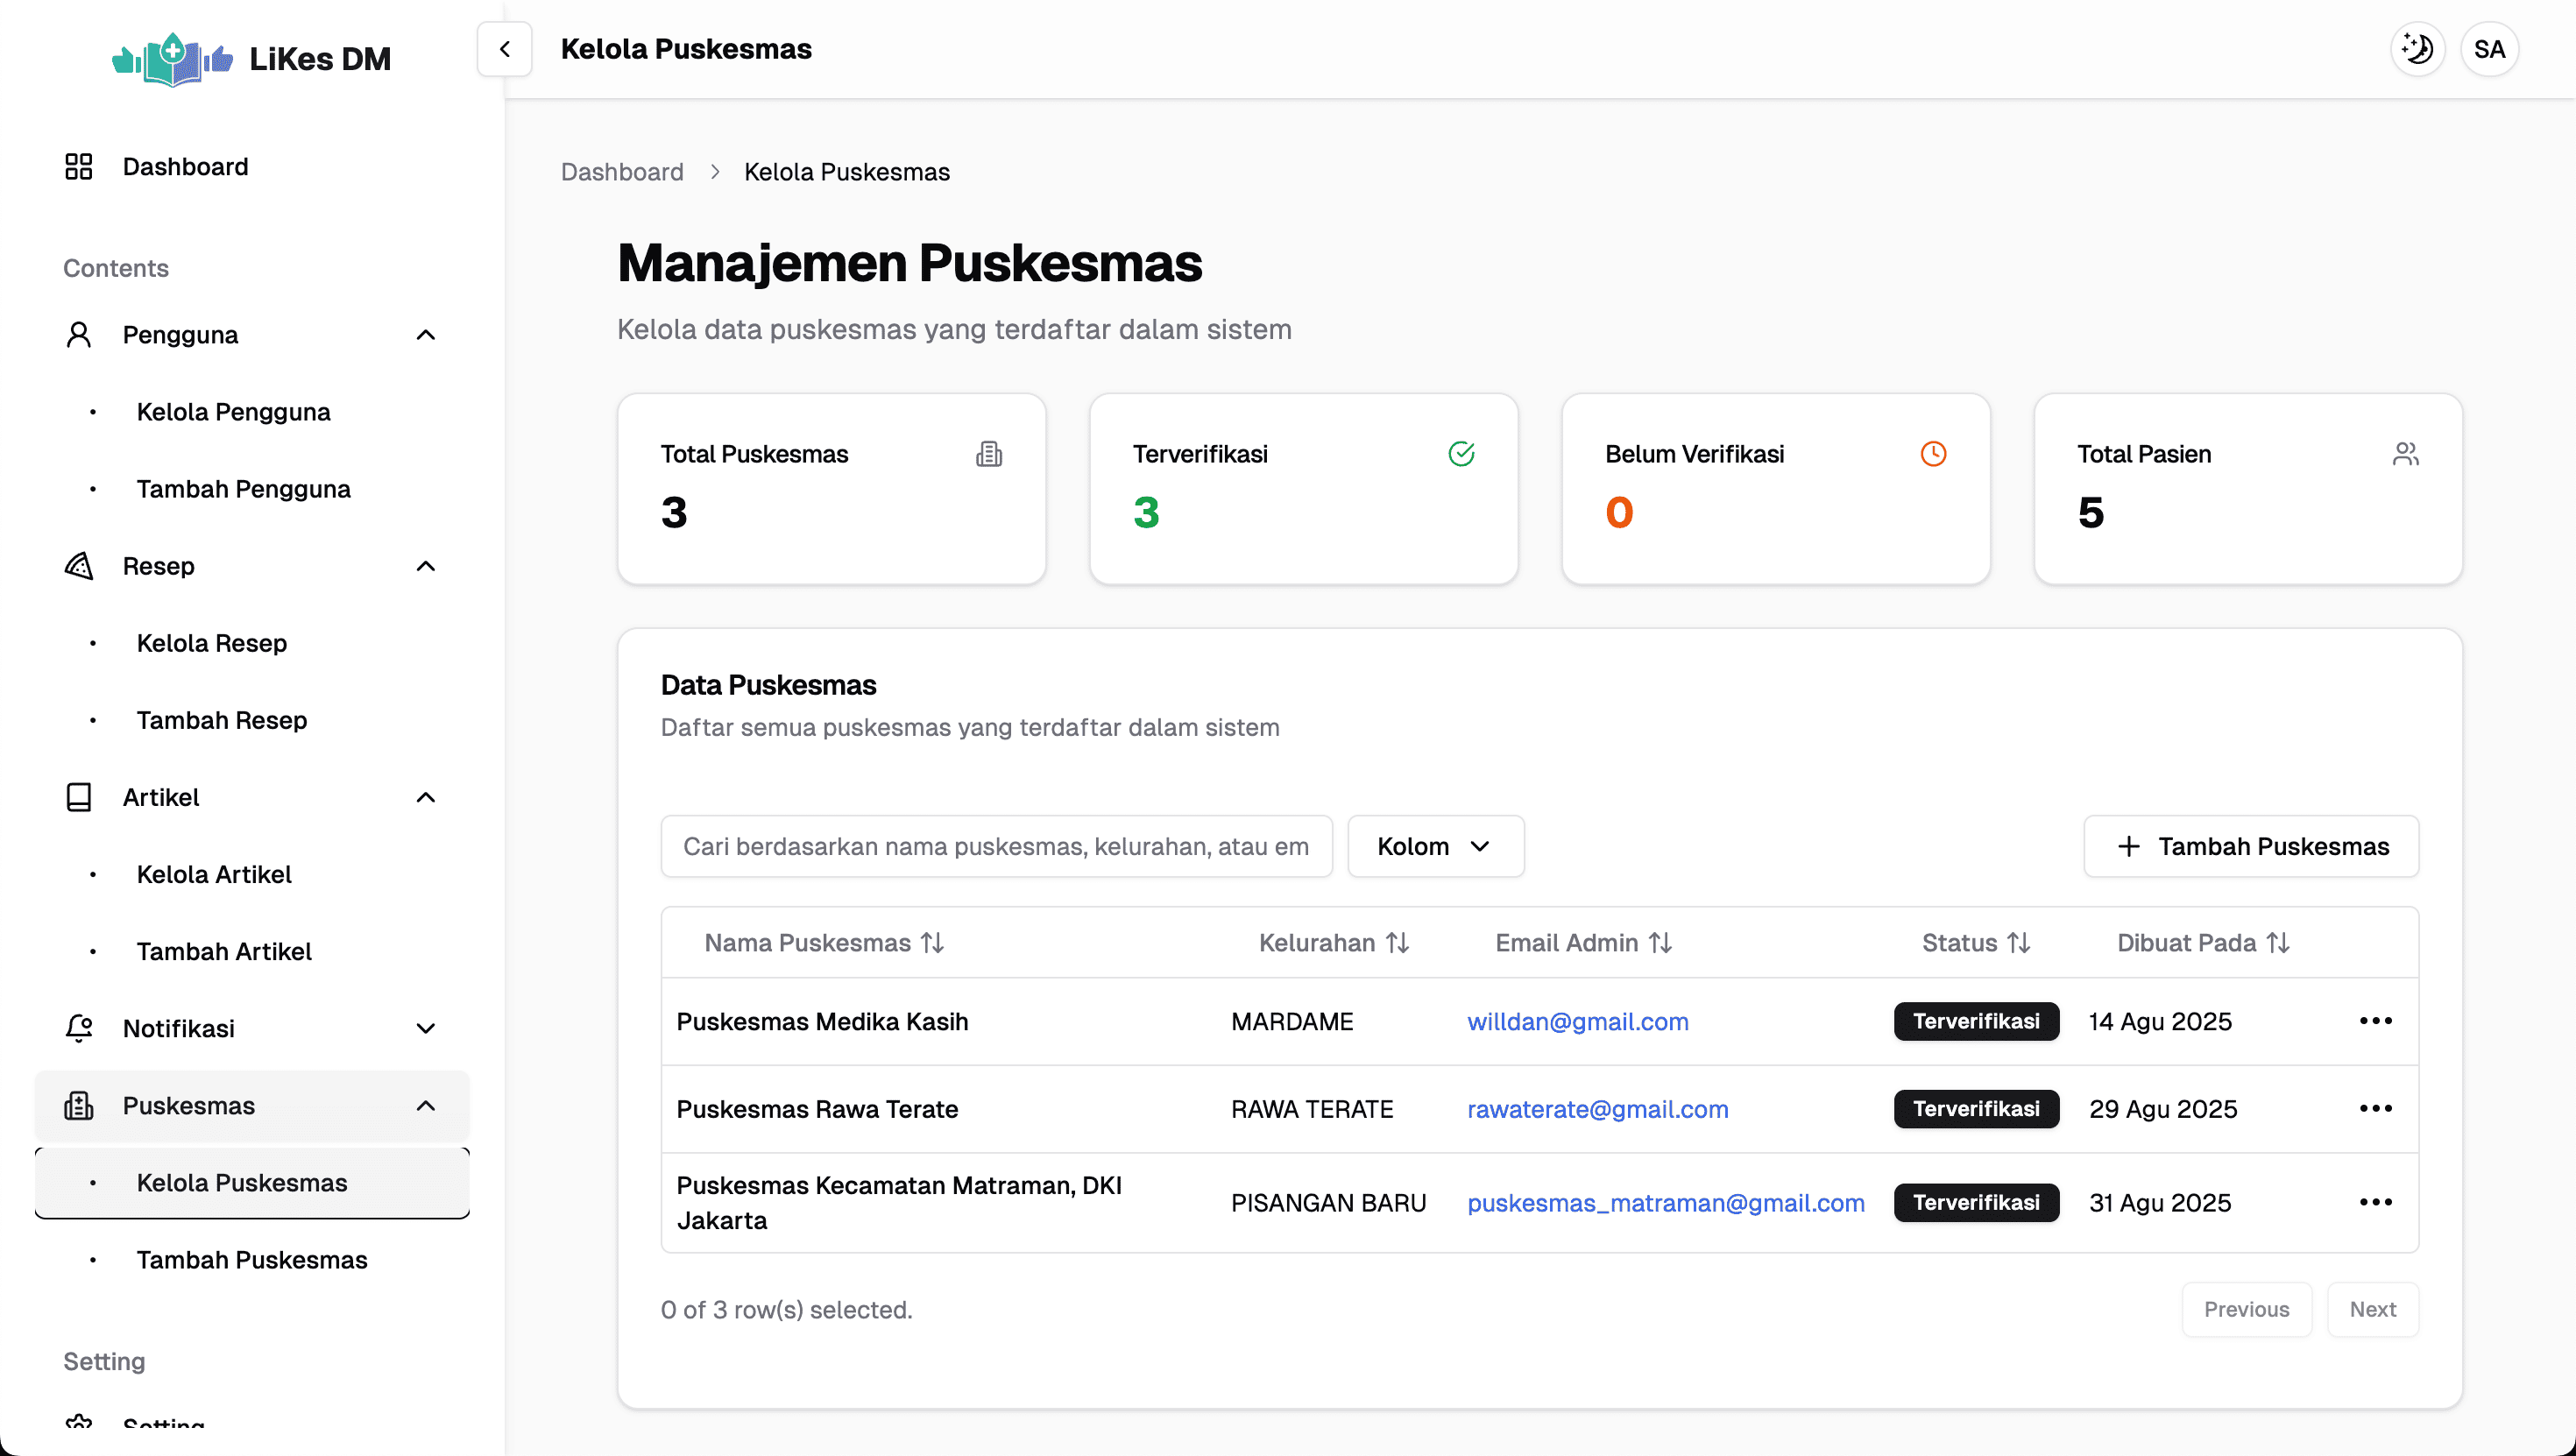Select Kelola Puskesmas in sidebar
Viewport: 2576px width, 1456px height.
tap(252, 1182)
